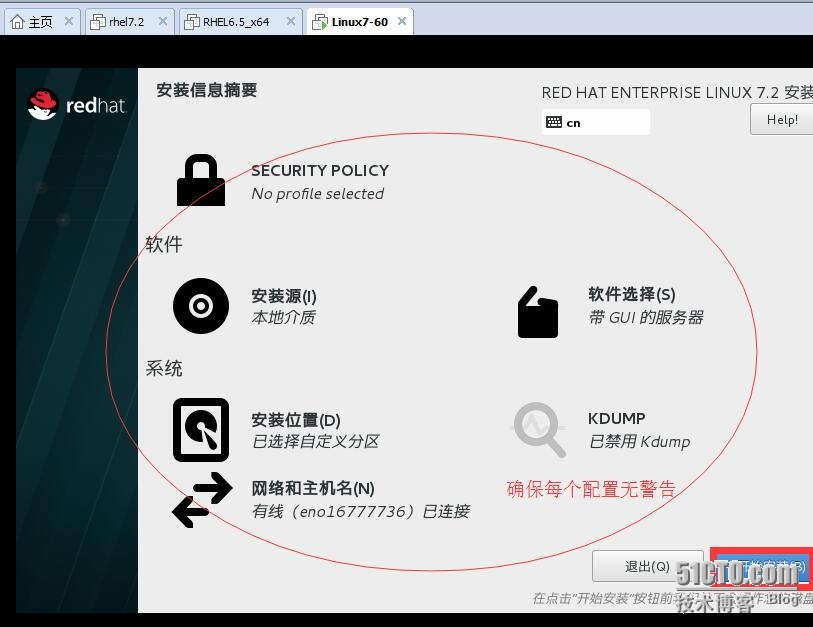
Task: Click the running VM icon on Linux7-60 tab
Action: [x=319, y=22]
